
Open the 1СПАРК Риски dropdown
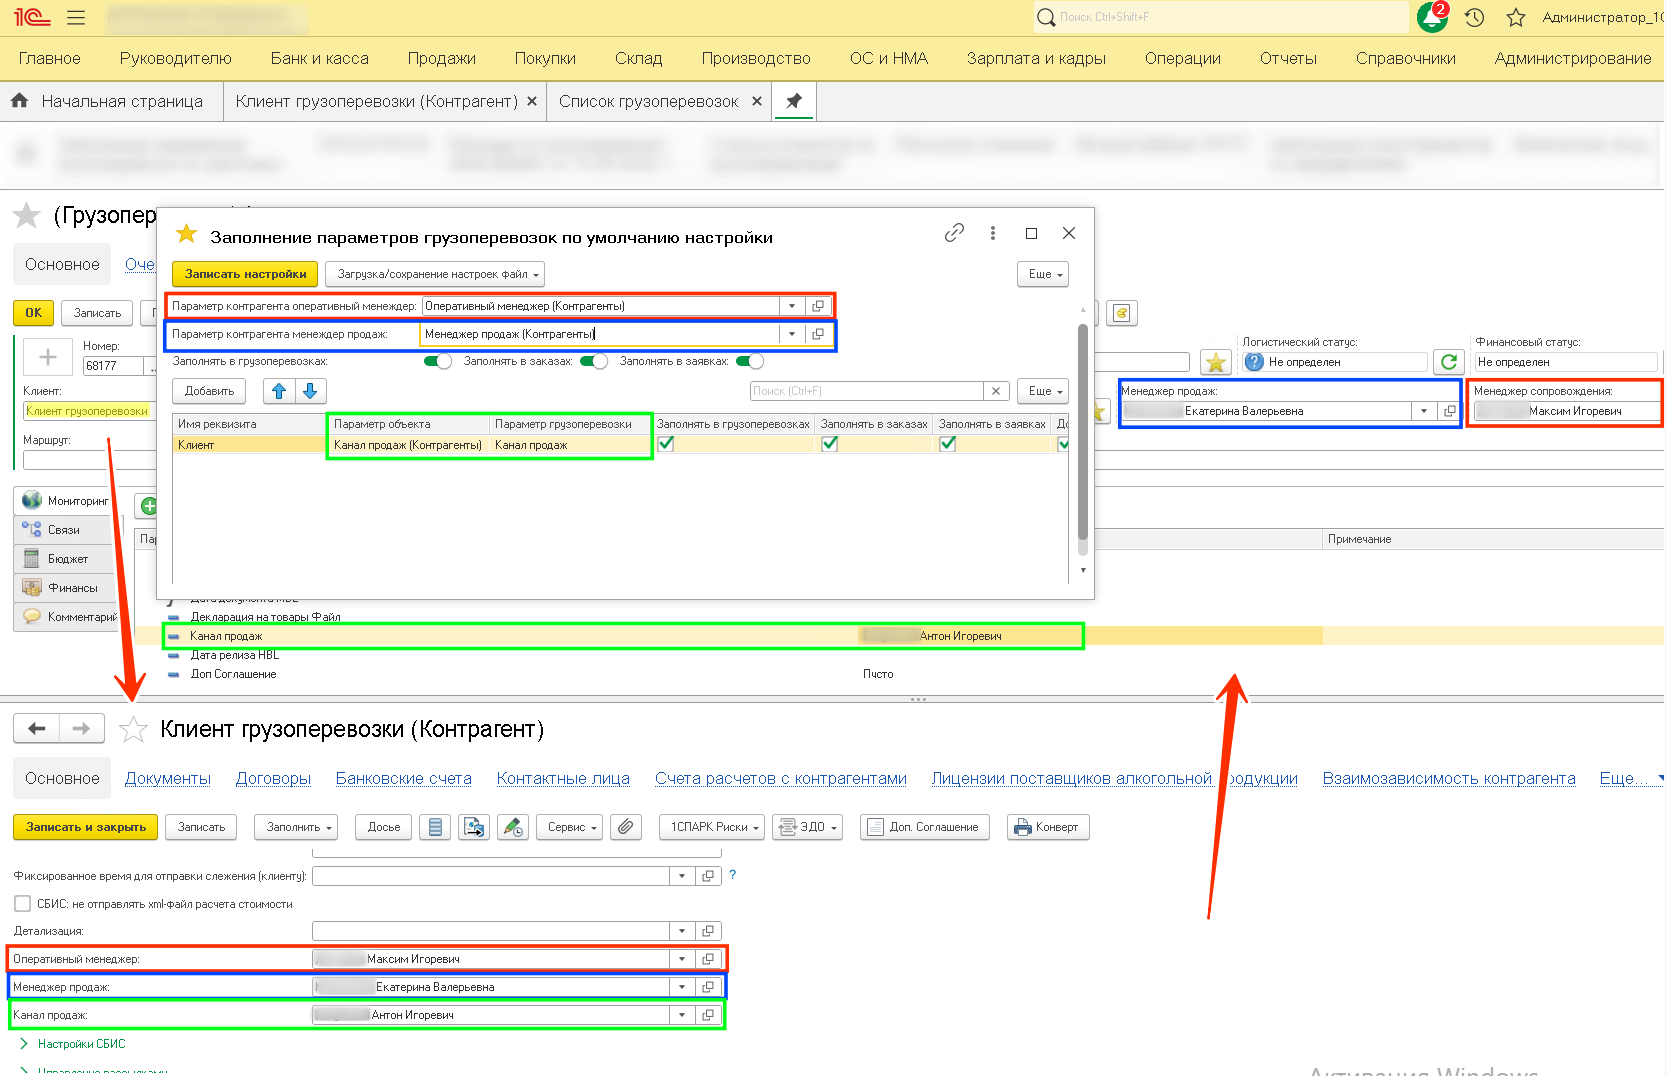712,827
